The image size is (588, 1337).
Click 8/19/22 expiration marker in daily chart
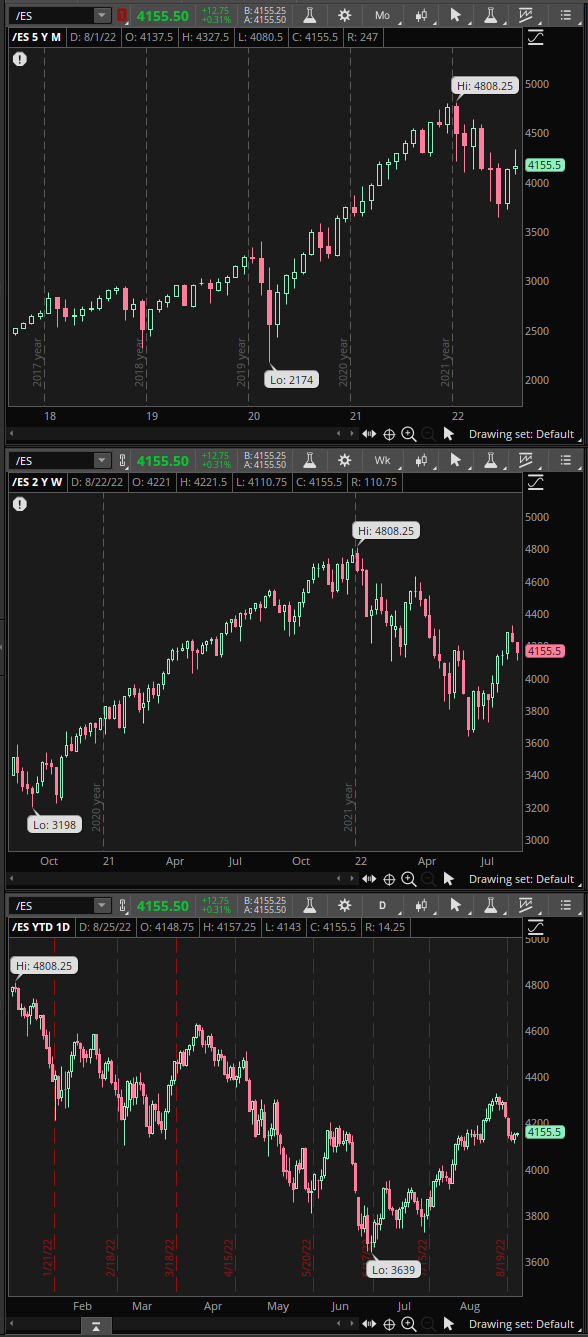[503, 1258]
